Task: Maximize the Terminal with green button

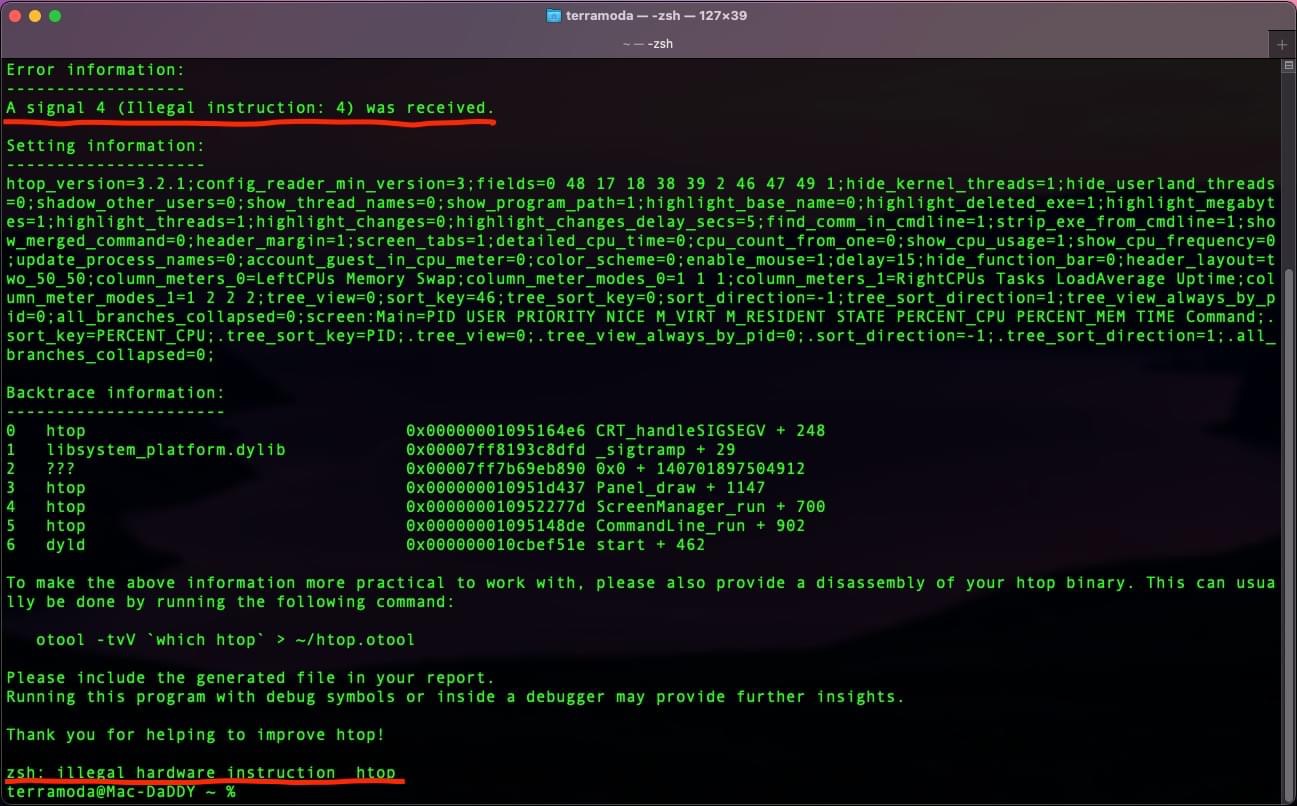Action: tap(55, 16)
